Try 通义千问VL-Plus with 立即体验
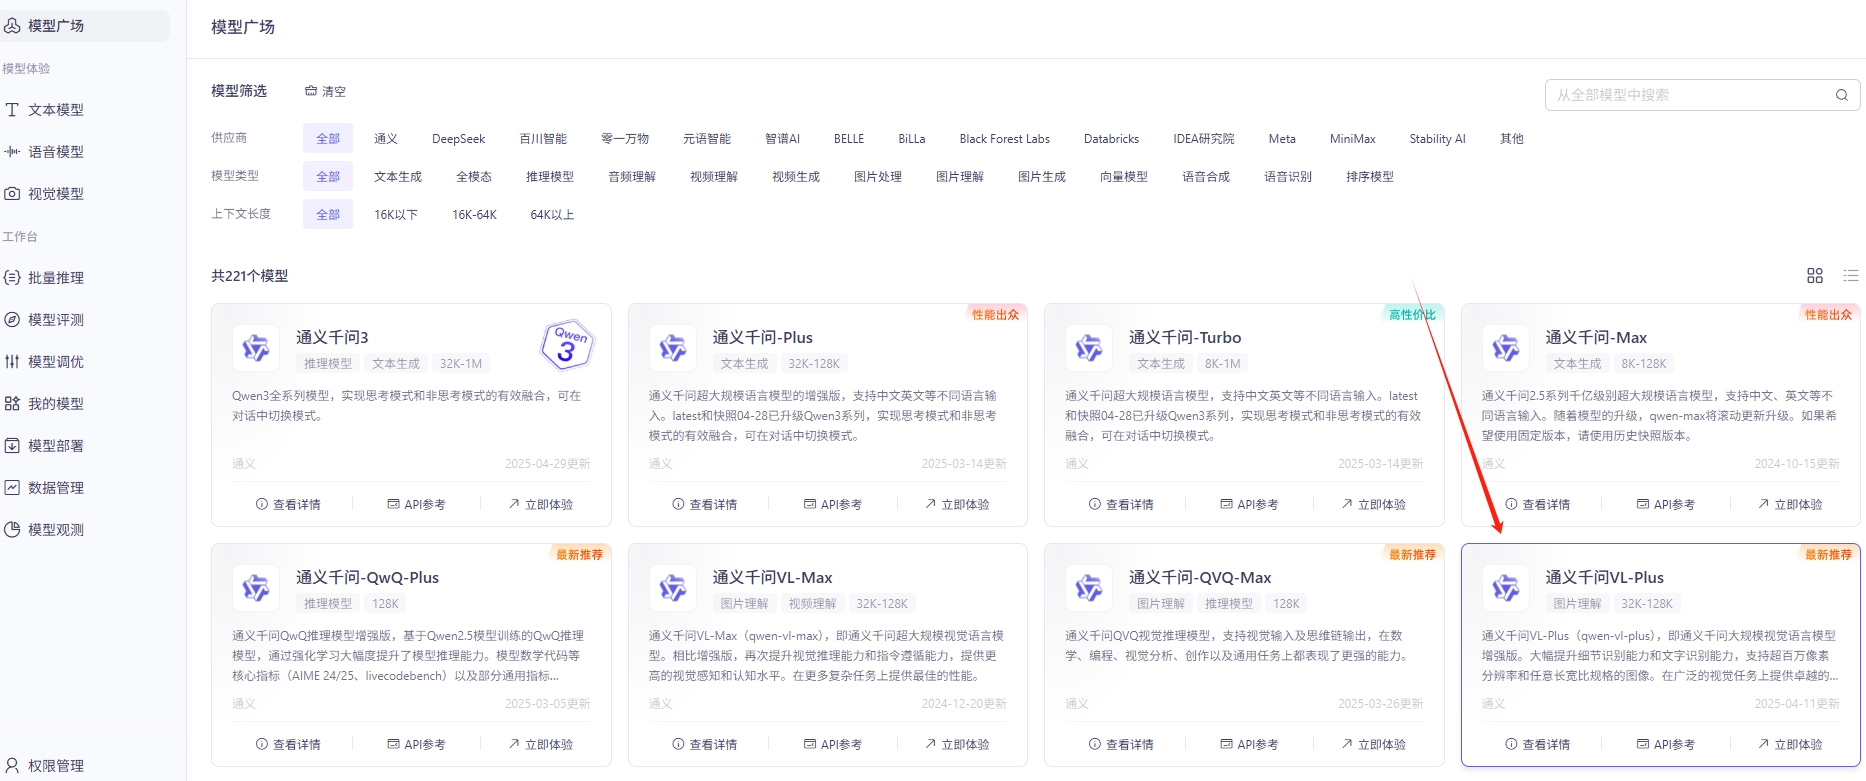The image size is (1866, 781). coord(1790,745)
